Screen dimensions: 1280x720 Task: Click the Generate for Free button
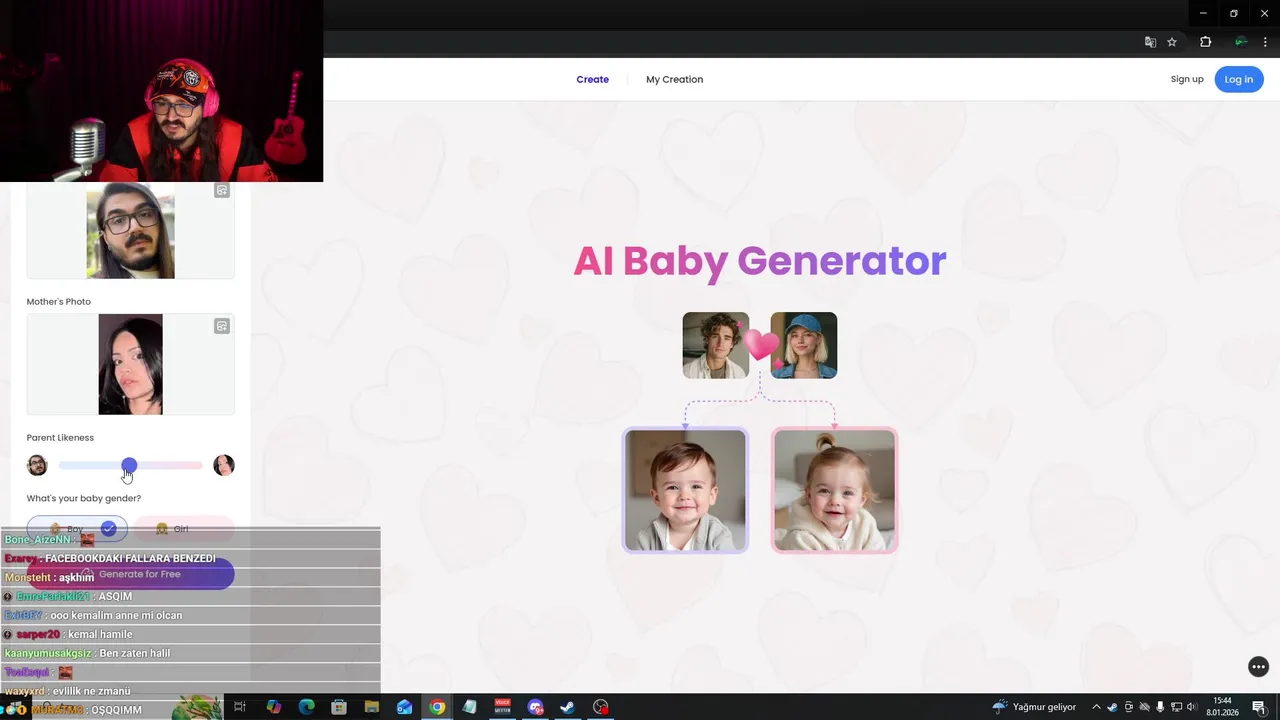pyautogui.click(x=130, y=574)
